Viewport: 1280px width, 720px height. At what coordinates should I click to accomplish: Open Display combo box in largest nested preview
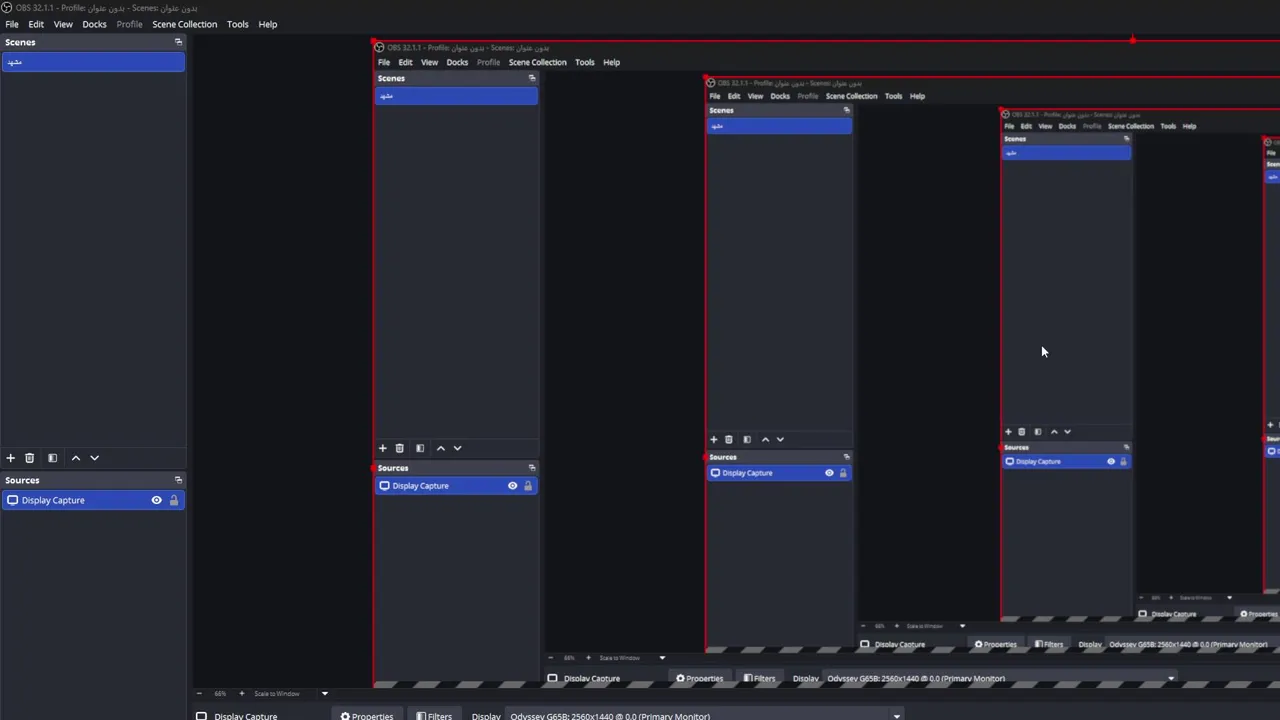pyautogui.click(x=1000, y=678)
